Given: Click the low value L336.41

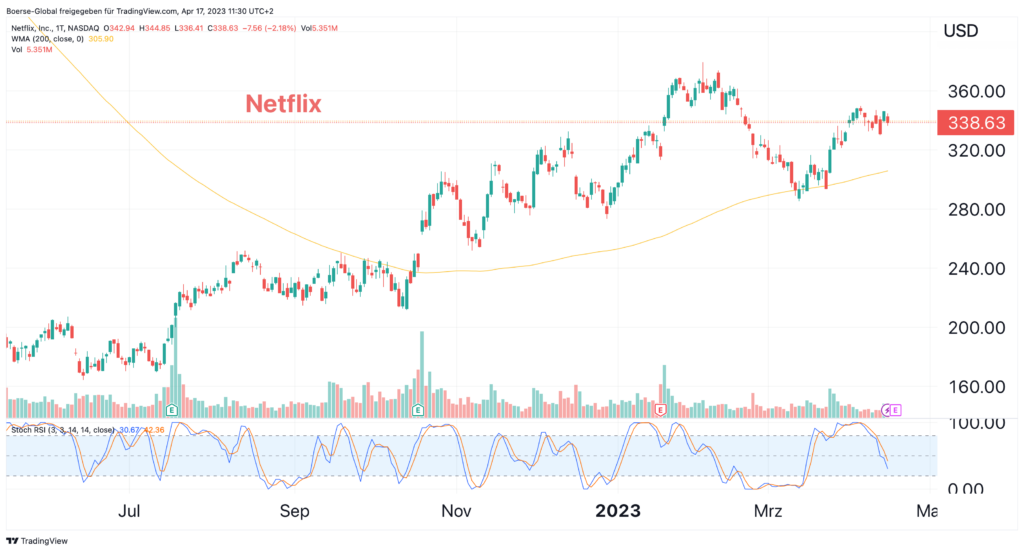Looking at the screenshot, I should point(189,28).
